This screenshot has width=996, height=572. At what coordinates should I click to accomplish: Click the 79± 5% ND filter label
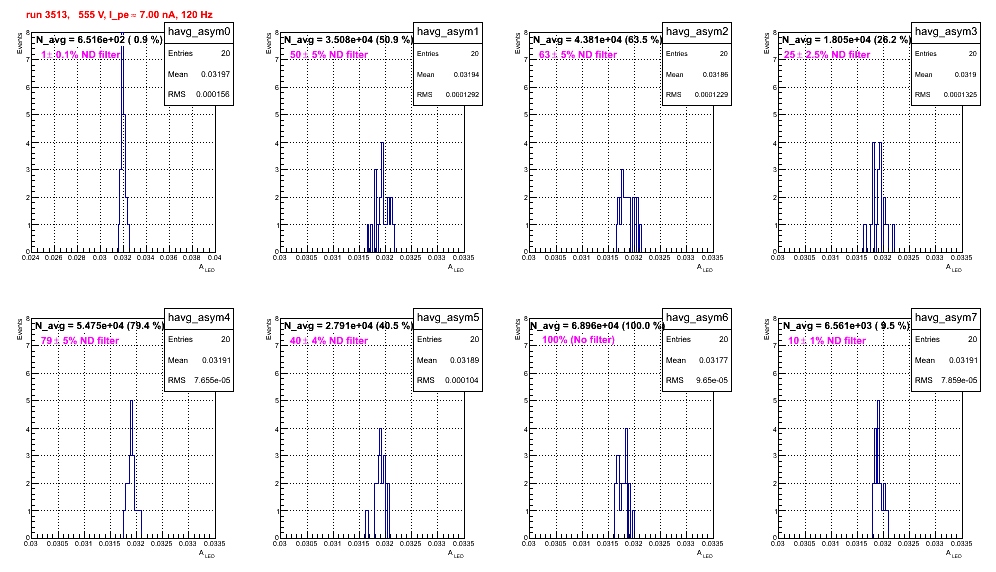80,341
